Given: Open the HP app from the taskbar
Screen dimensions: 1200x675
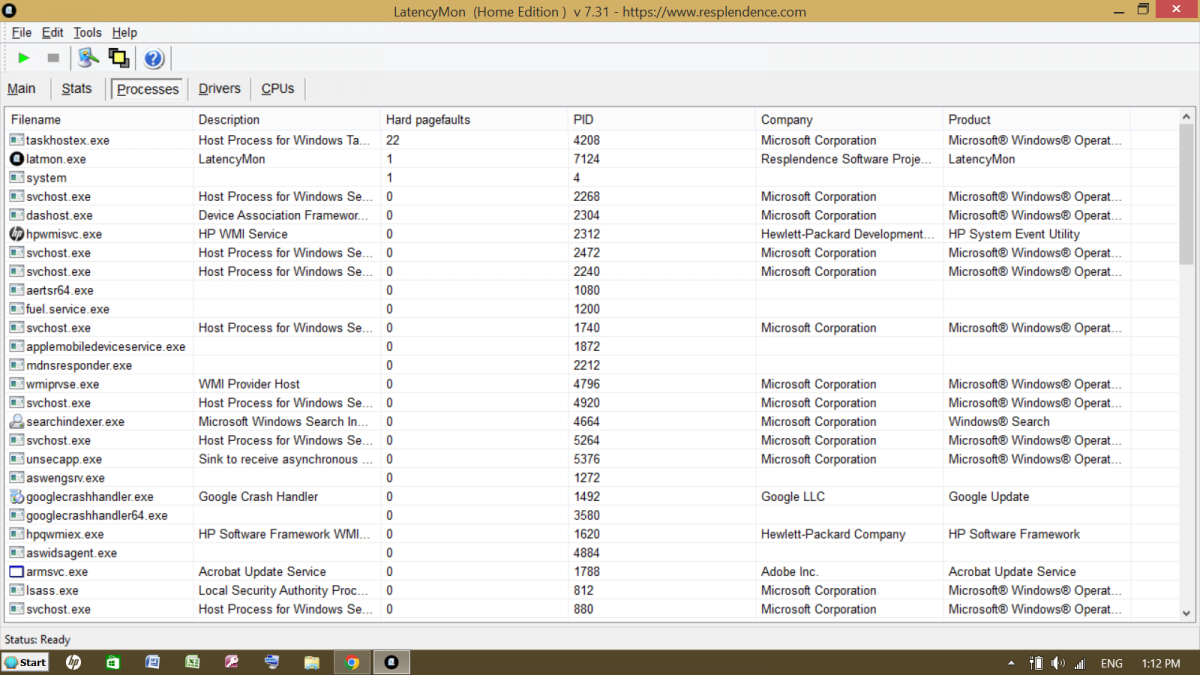Looking at the screenshot, I should click(73, 662).
